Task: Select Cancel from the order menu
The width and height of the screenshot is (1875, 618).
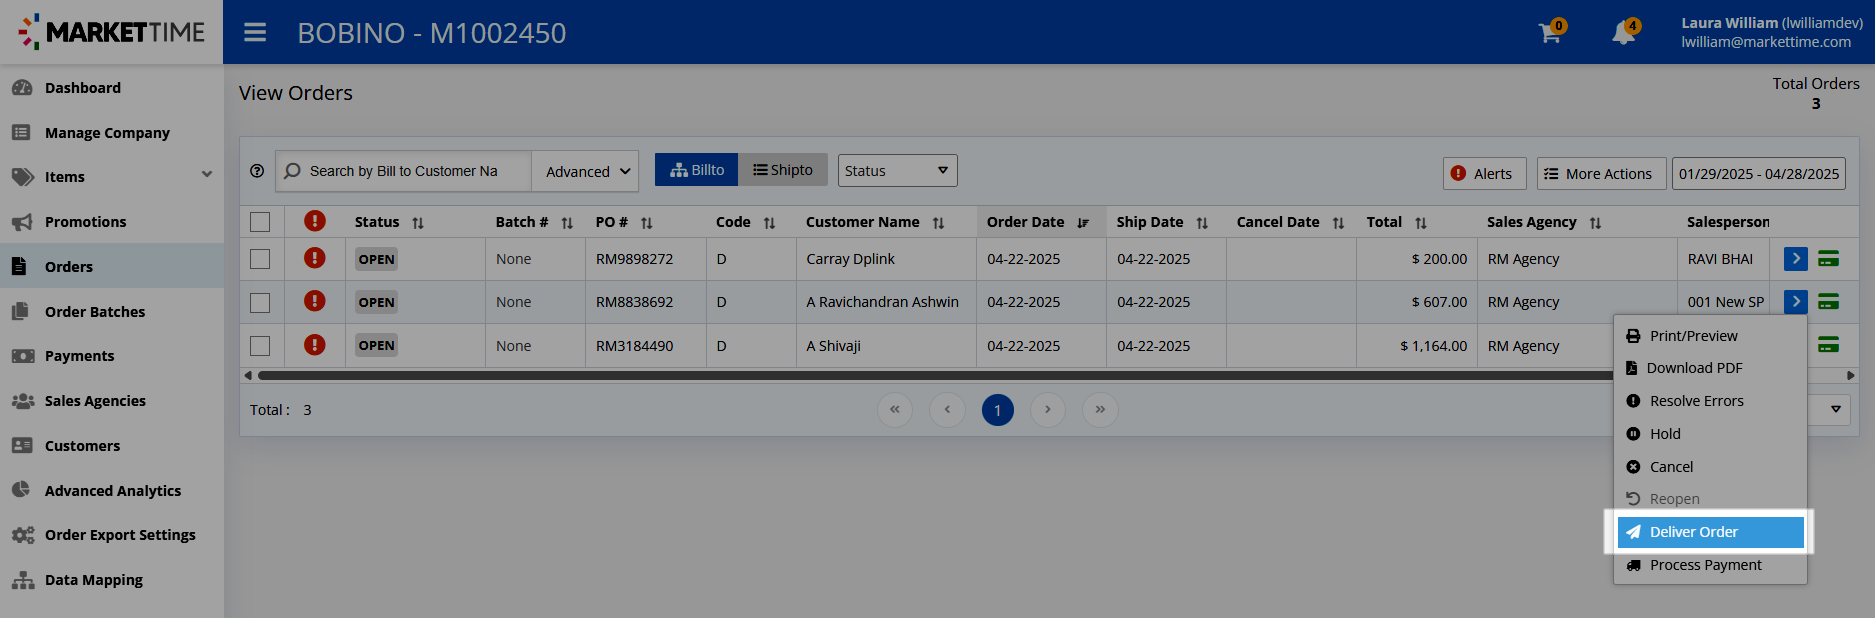Action: (x=1710, y=467)
